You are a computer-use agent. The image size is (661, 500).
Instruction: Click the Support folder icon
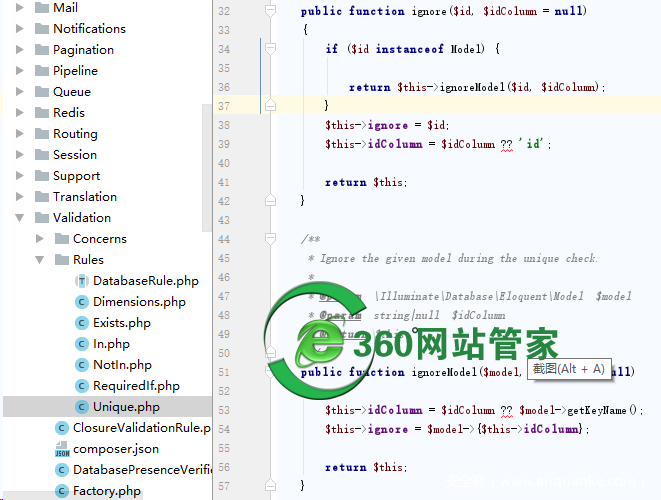click(42, 175)
